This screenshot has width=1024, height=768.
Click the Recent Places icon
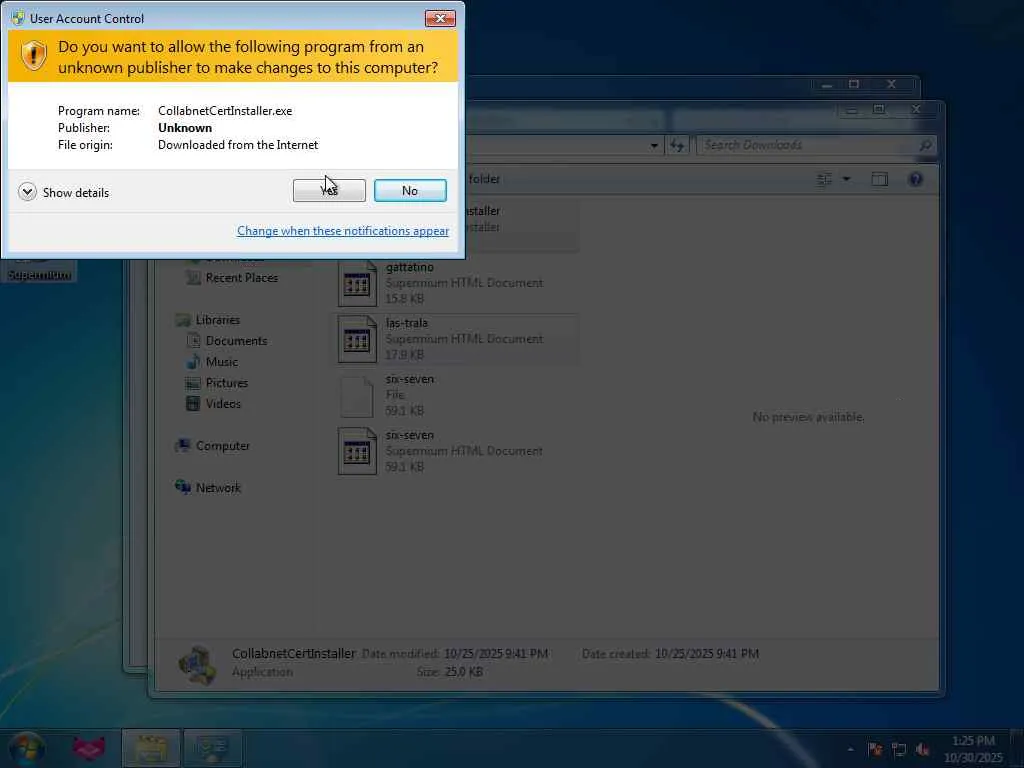pos(193,278)
